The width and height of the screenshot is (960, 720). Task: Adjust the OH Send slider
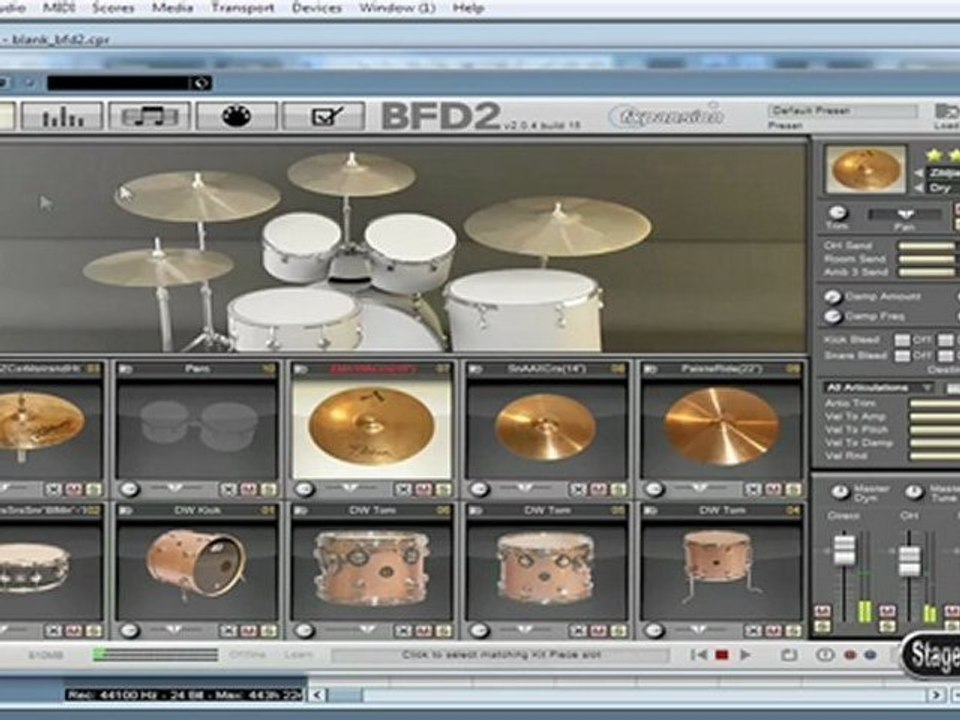point(928,246)
